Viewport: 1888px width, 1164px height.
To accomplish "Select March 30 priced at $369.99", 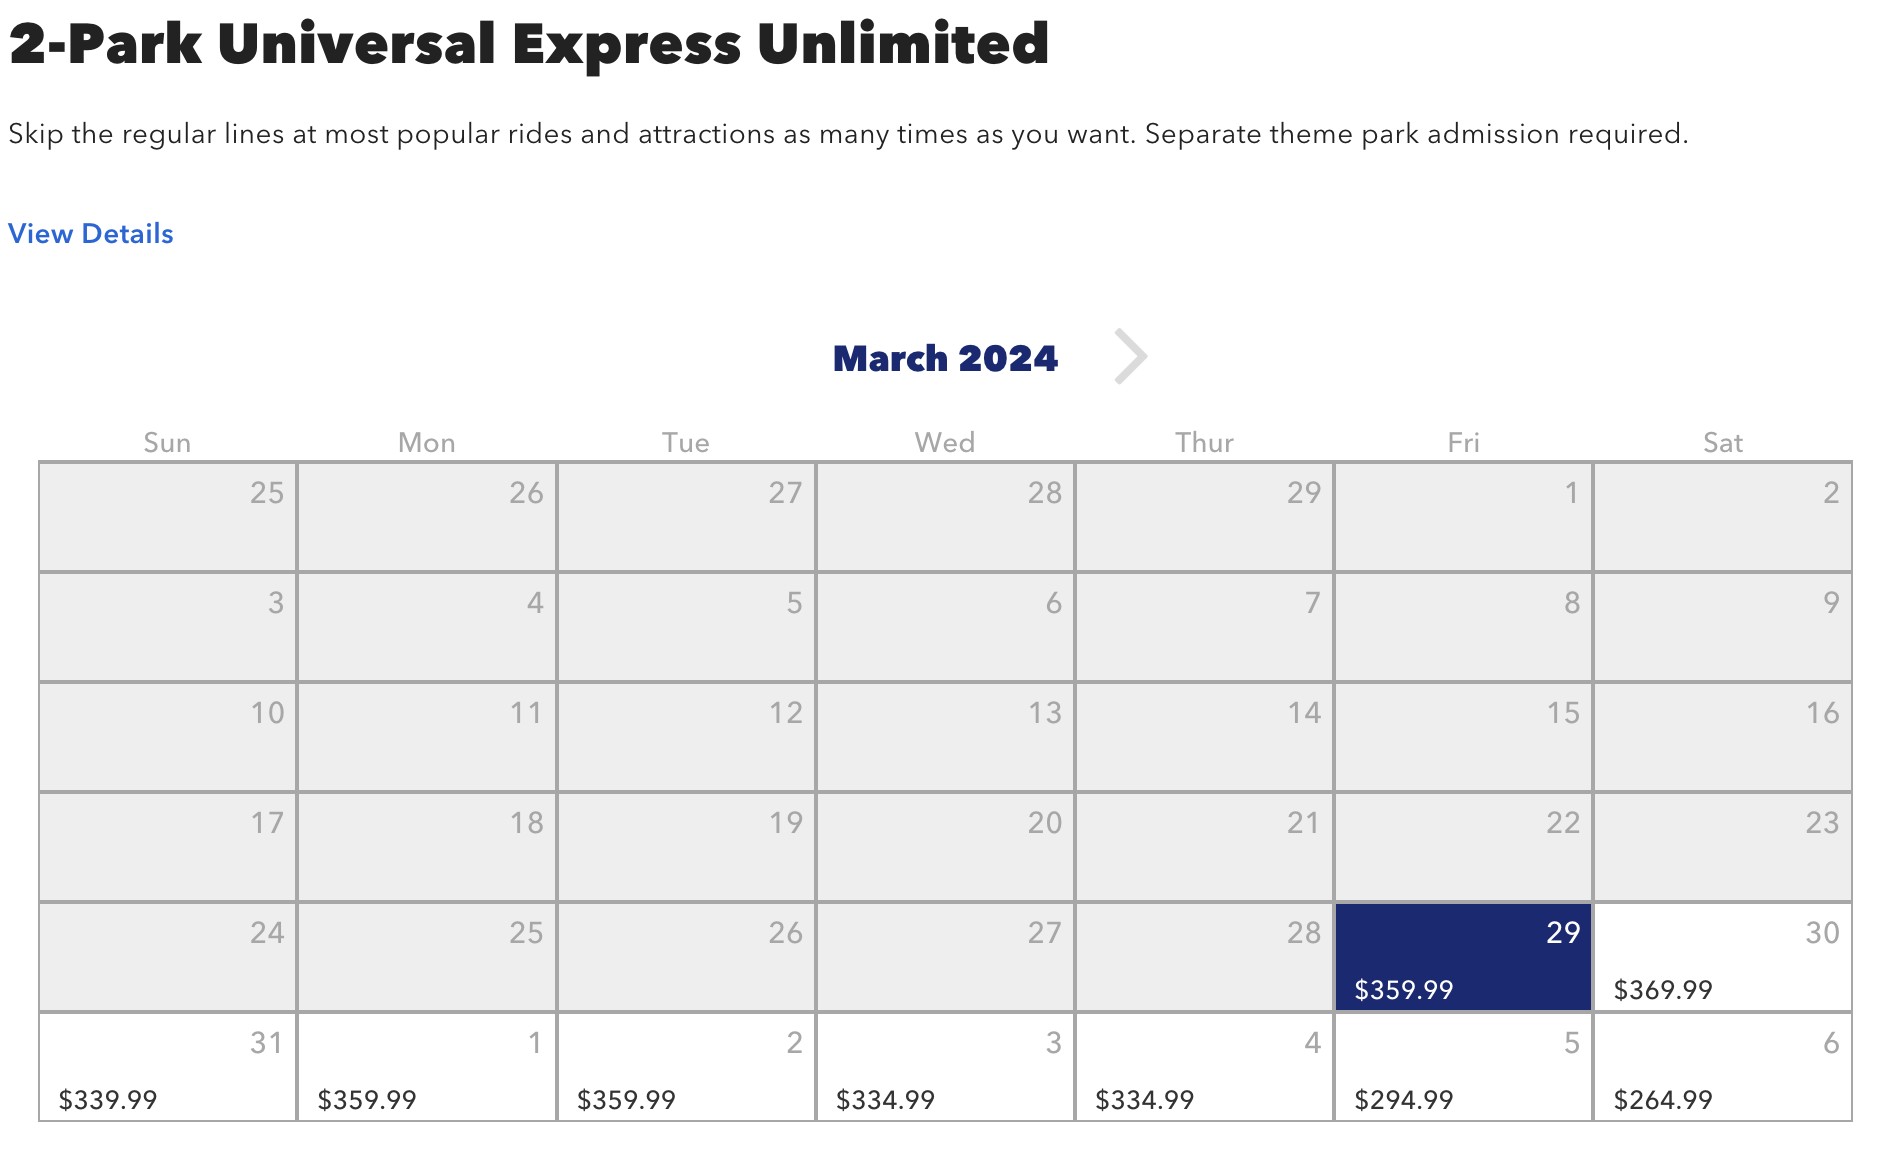I will (x=1722, y=957).
